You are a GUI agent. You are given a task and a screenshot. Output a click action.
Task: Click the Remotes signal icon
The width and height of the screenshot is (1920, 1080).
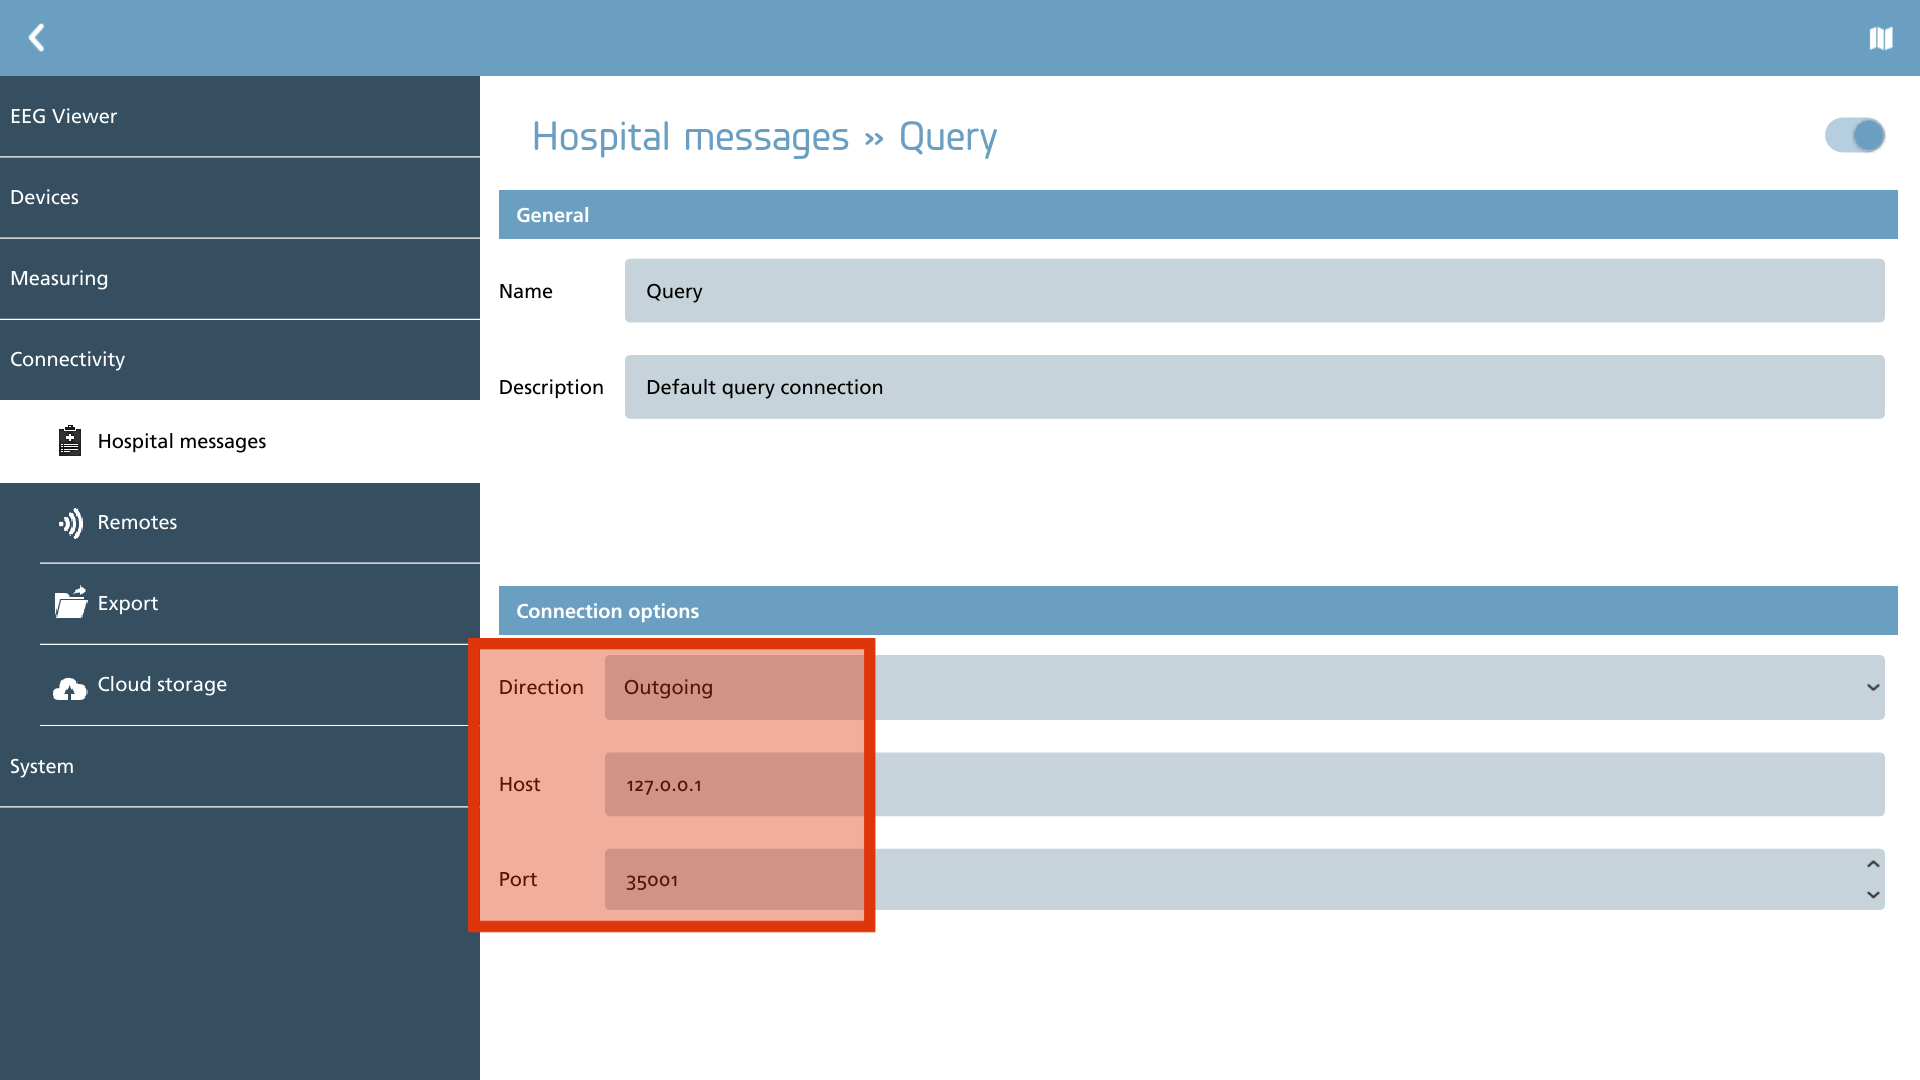click(x=71, y=523)
